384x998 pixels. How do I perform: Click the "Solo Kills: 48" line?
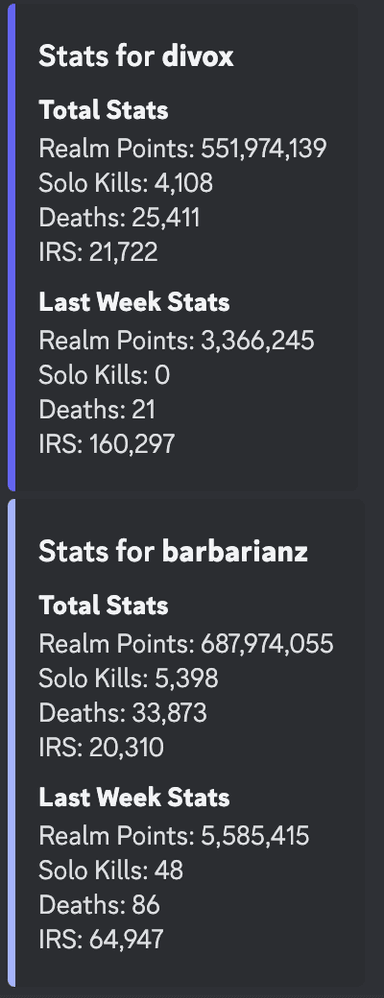pos(111,869)
